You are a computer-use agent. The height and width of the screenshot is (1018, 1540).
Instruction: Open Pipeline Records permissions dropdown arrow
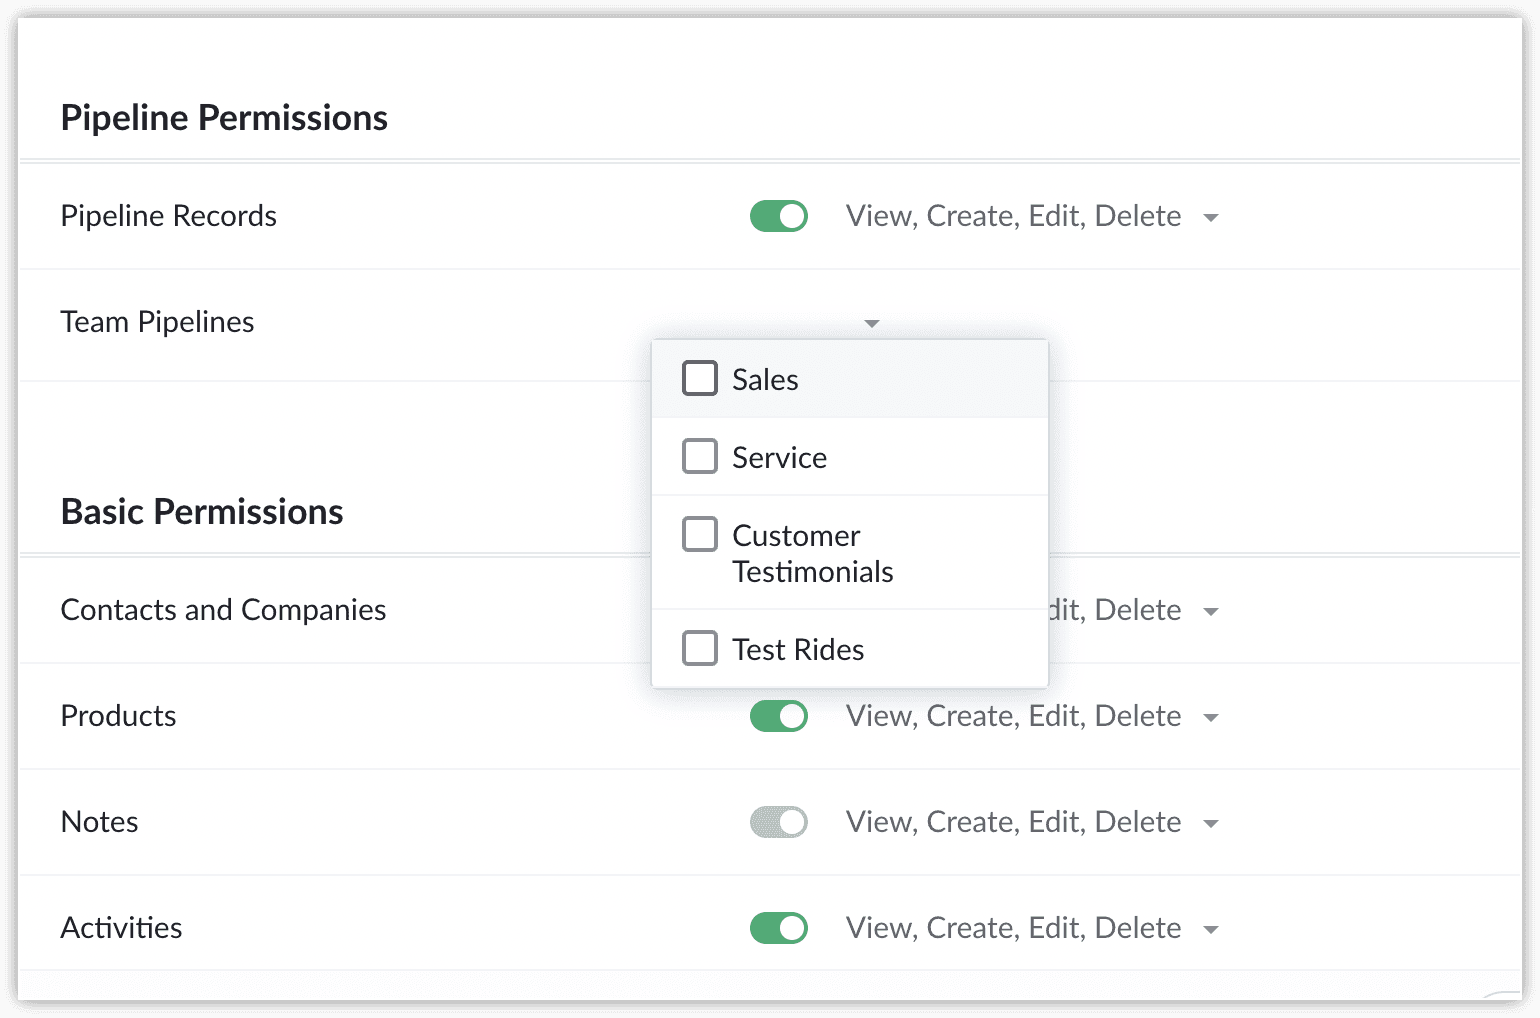point(1211,218)
